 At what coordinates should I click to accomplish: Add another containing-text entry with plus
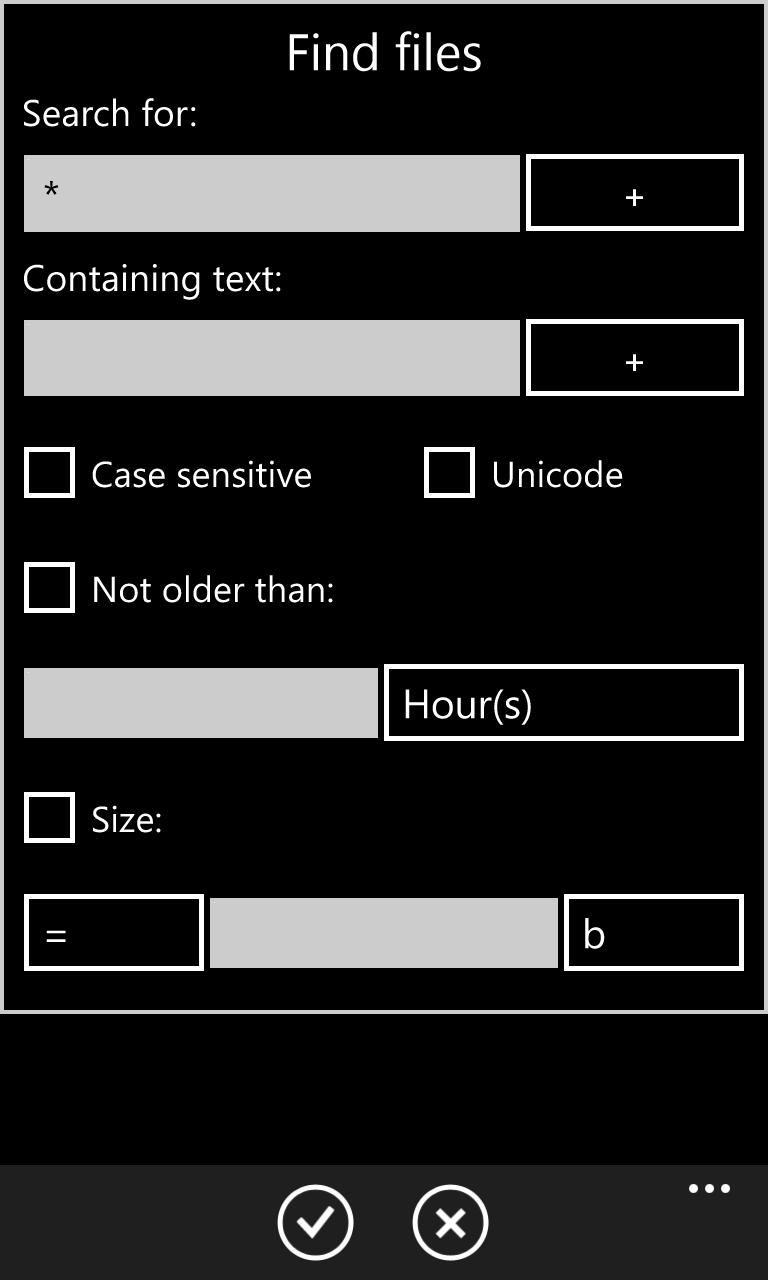click(x=634, y=358)
